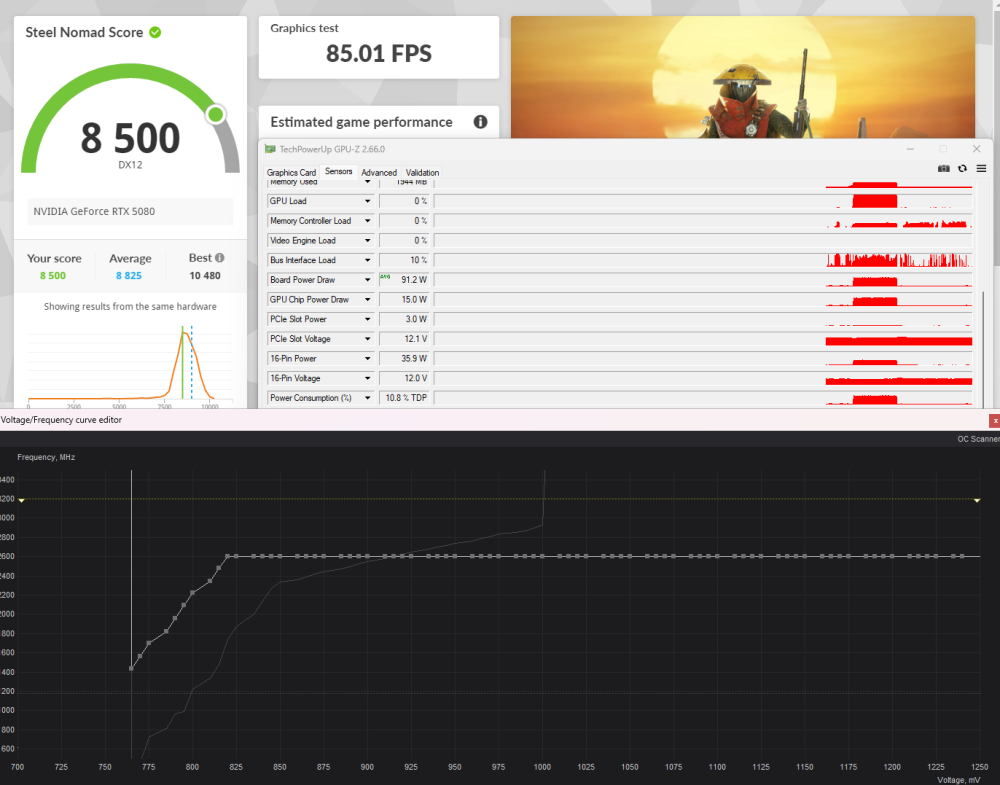The image size is (1000, 785).
Task: Click the info icon next to Best score
Action: coord(219,258)
